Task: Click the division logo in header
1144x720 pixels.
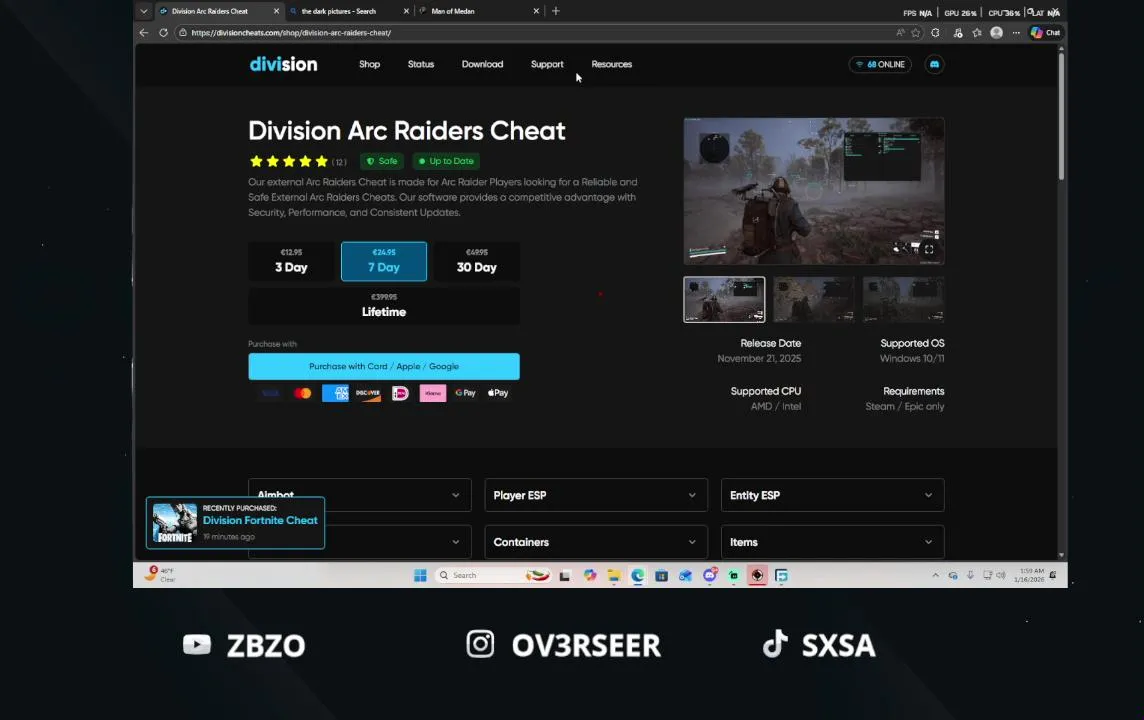Action: click(x=283, y=64)
